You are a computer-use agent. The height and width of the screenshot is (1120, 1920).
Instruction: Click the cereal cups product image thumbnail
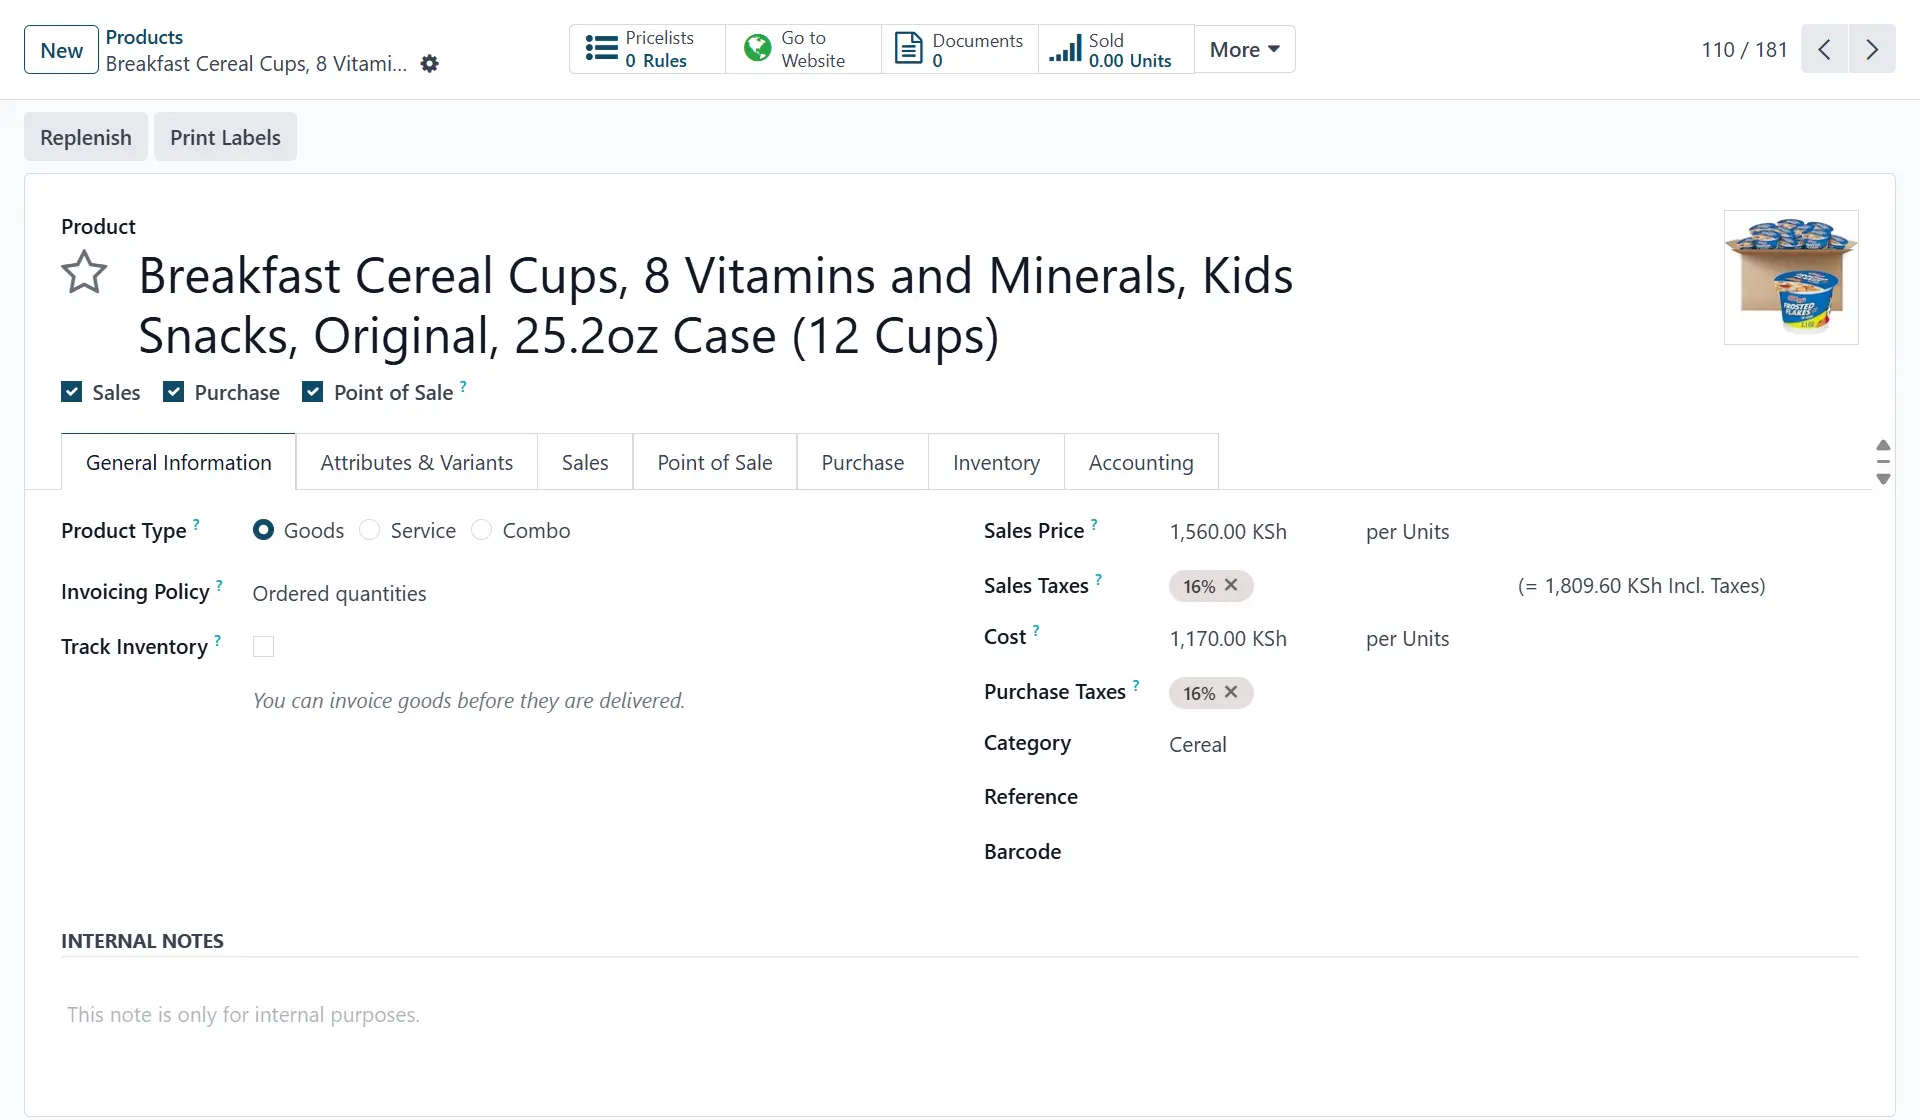point(1790,277)
